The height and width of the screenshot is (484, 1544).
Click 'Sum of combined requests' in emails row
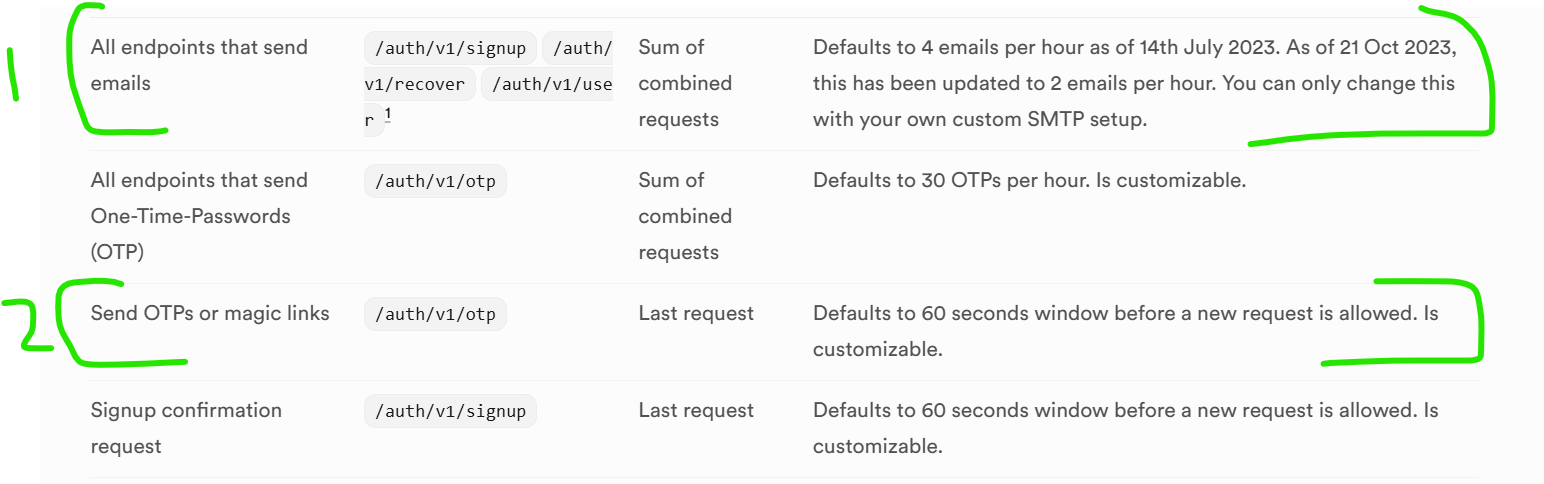point(684,83)
